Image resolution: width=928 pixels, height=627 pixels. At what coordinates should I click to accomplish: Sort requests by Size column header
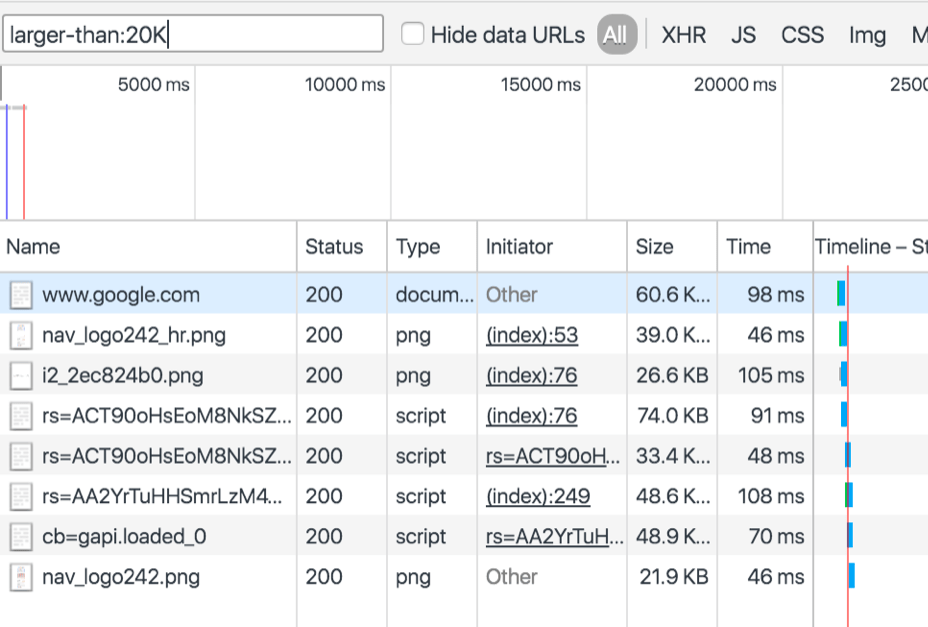pos(655,247)
